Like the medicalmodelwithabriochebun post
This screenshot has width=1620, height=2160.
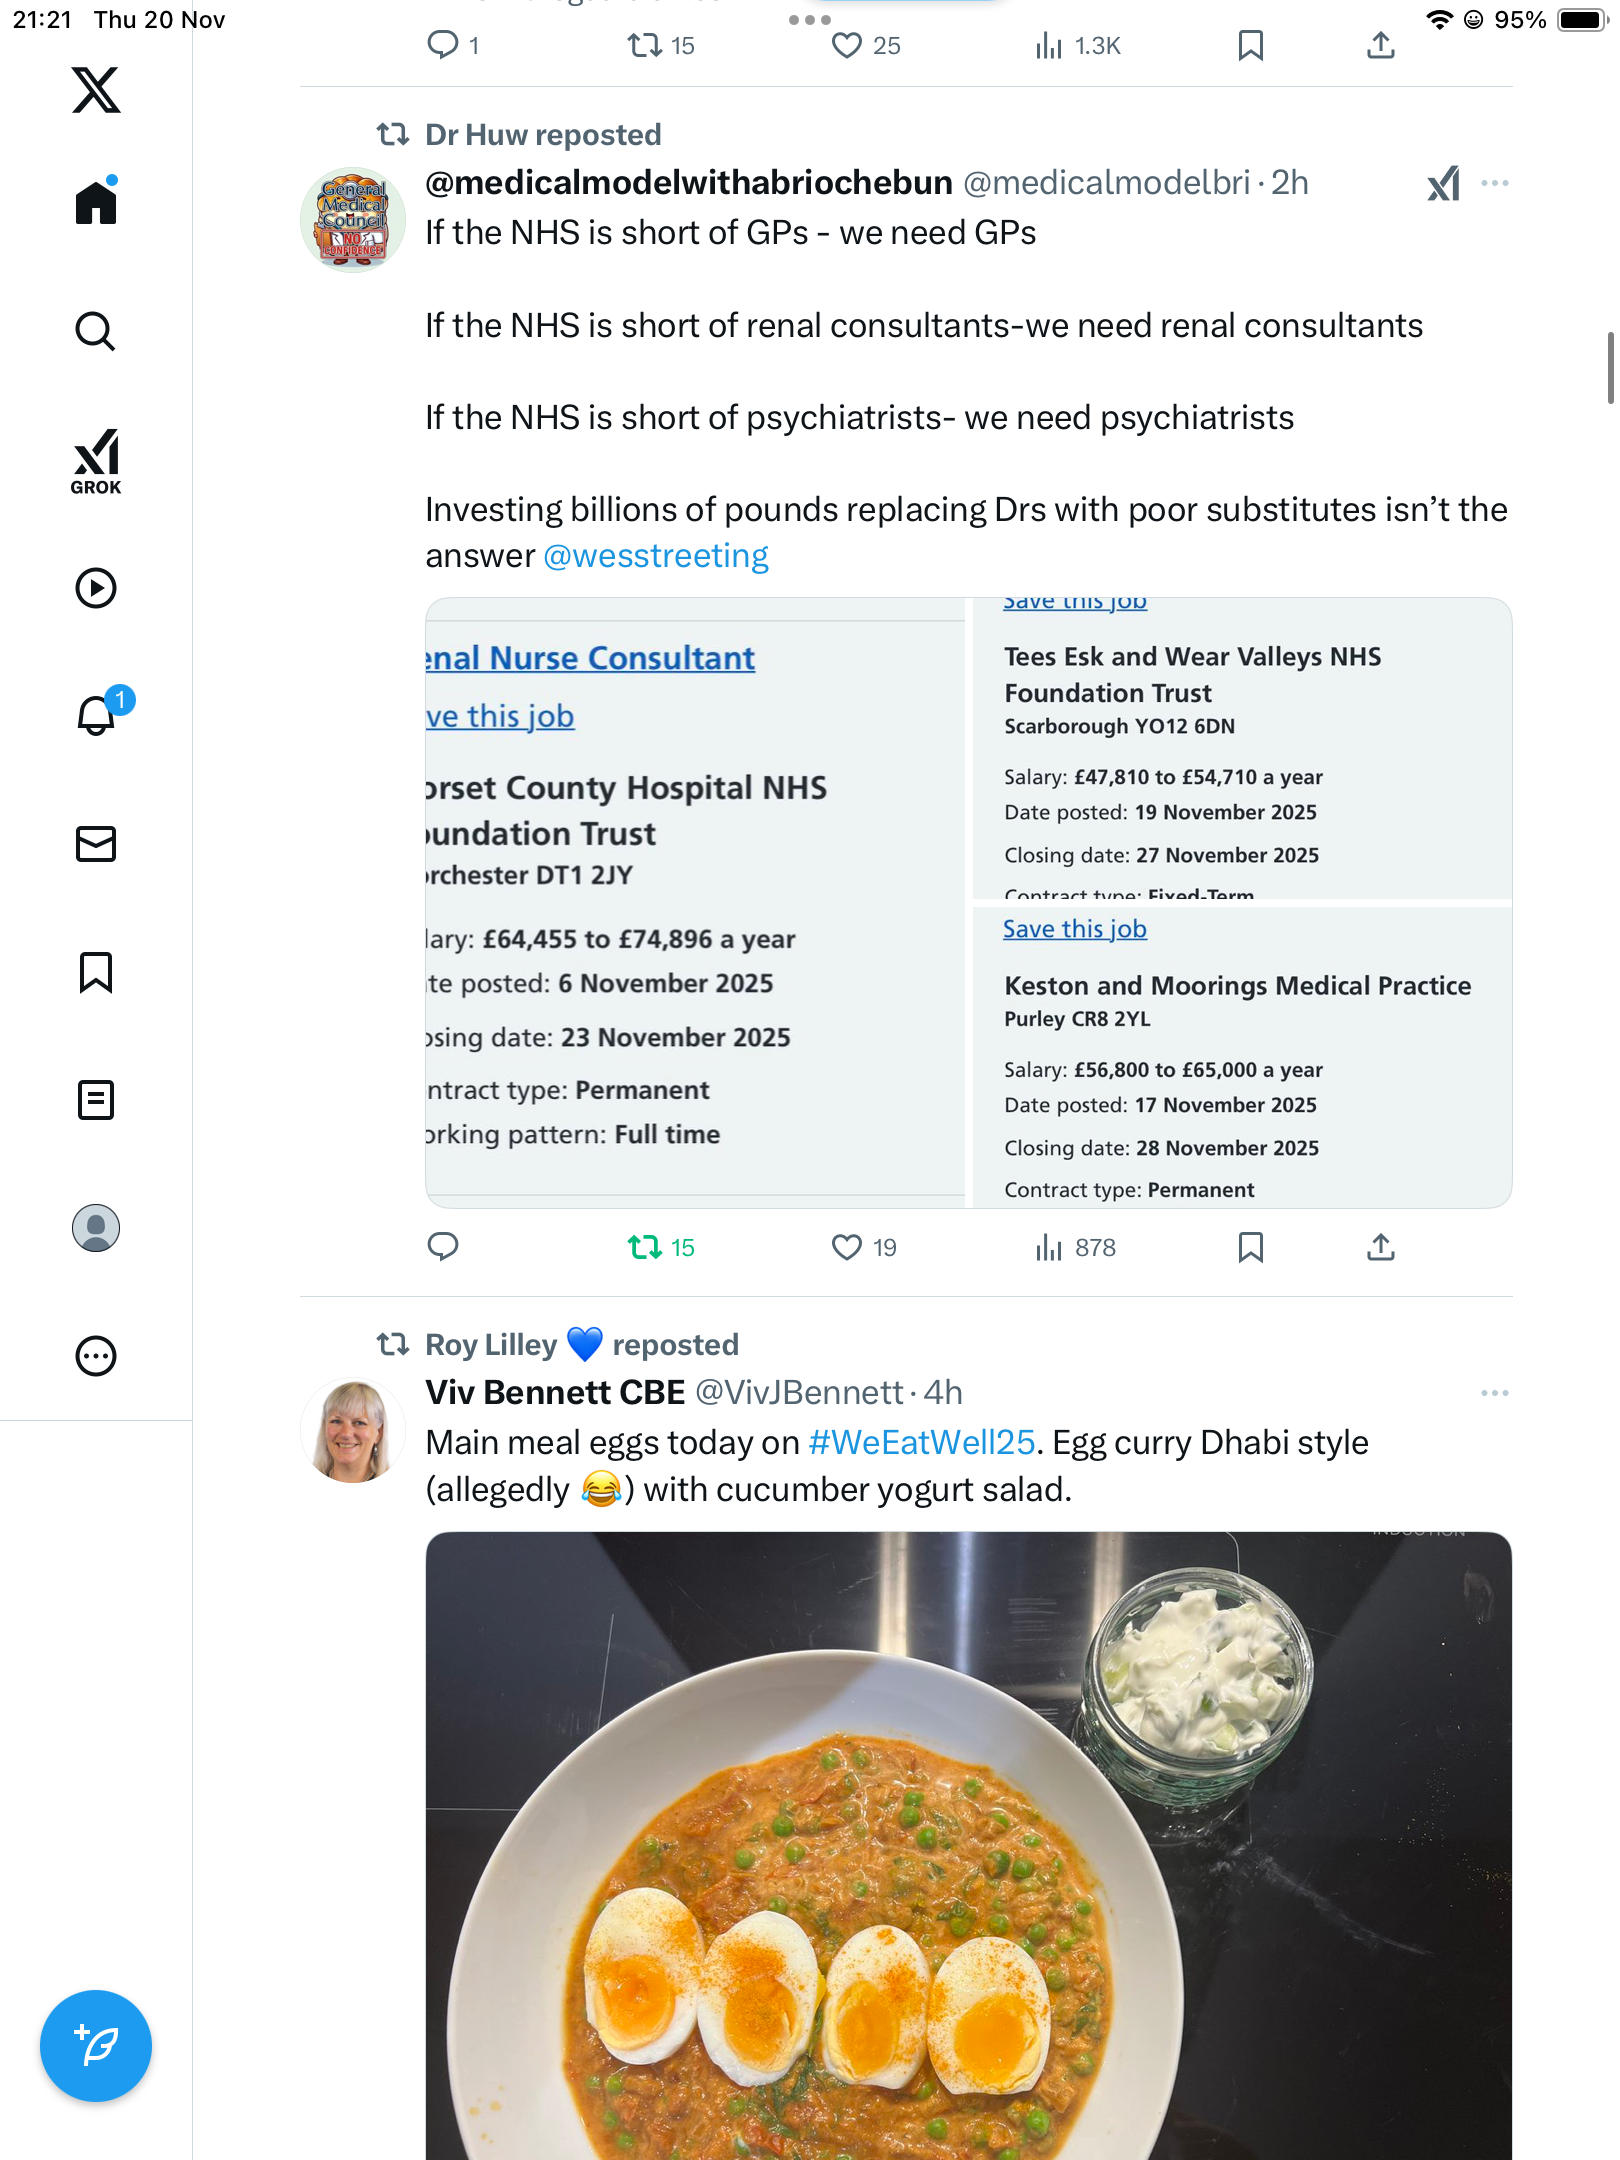point(847,1247)
